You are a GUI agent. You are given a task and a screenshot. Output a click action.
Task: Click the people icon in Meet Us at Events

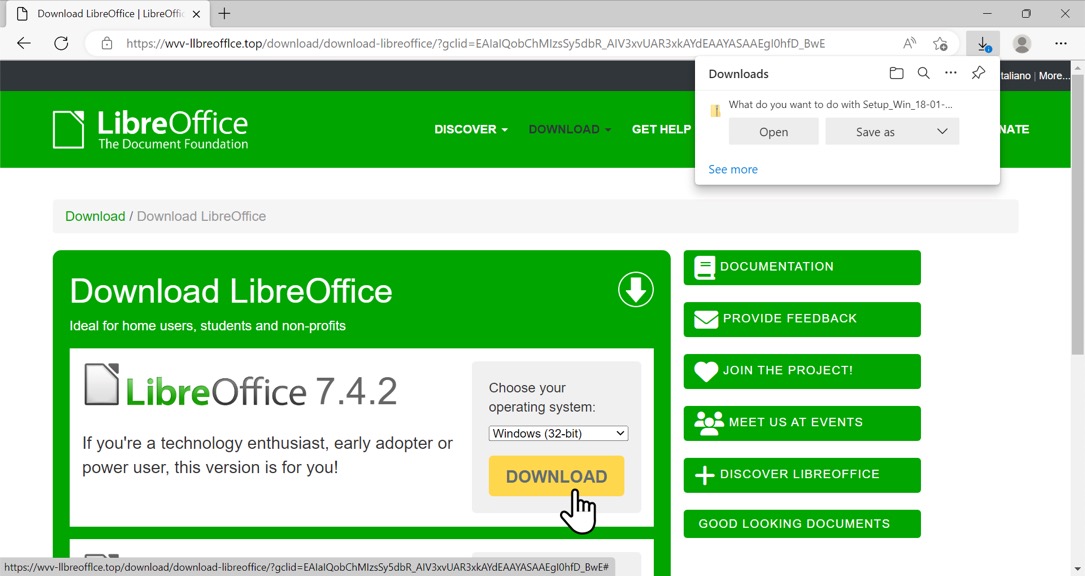(709, 423)
